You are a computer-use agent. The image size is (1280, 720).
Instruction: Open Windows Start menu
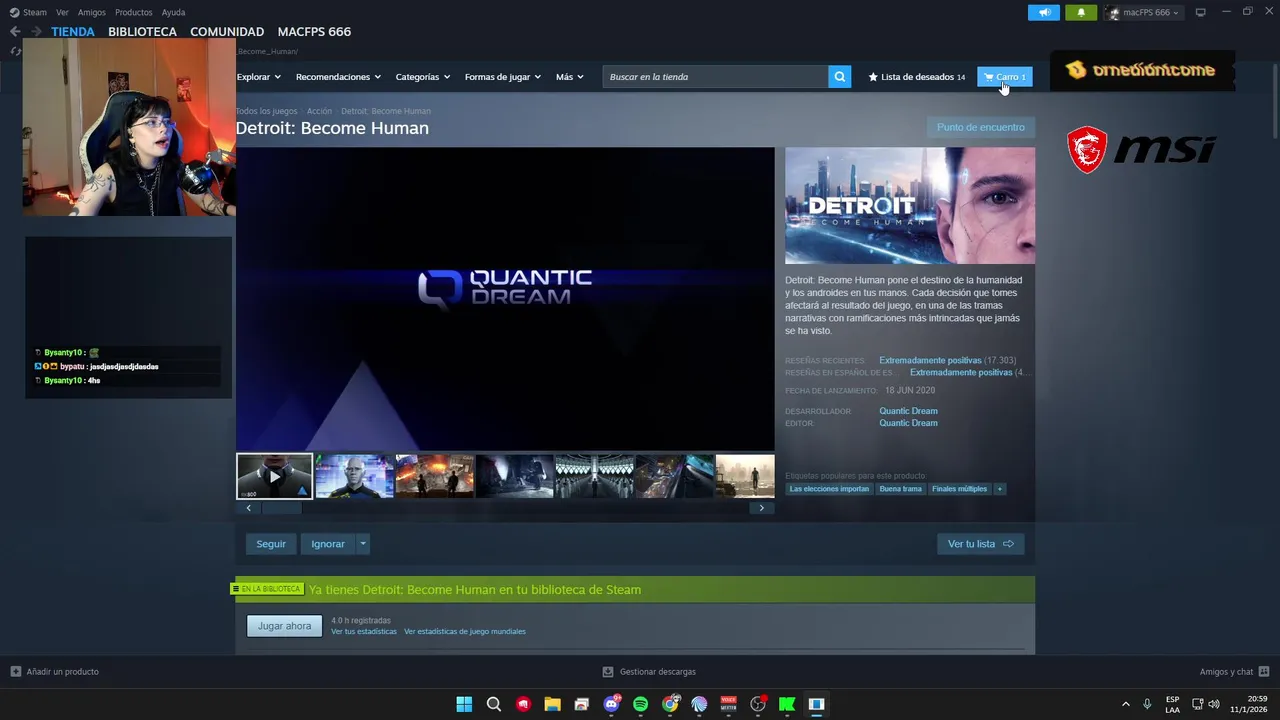tap(464, 704)
